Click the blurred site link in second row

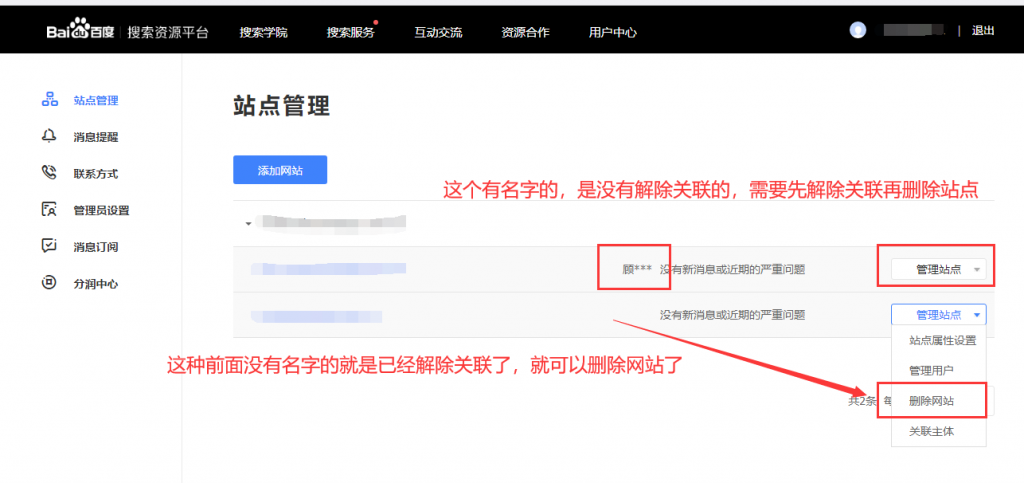point(317,317)
